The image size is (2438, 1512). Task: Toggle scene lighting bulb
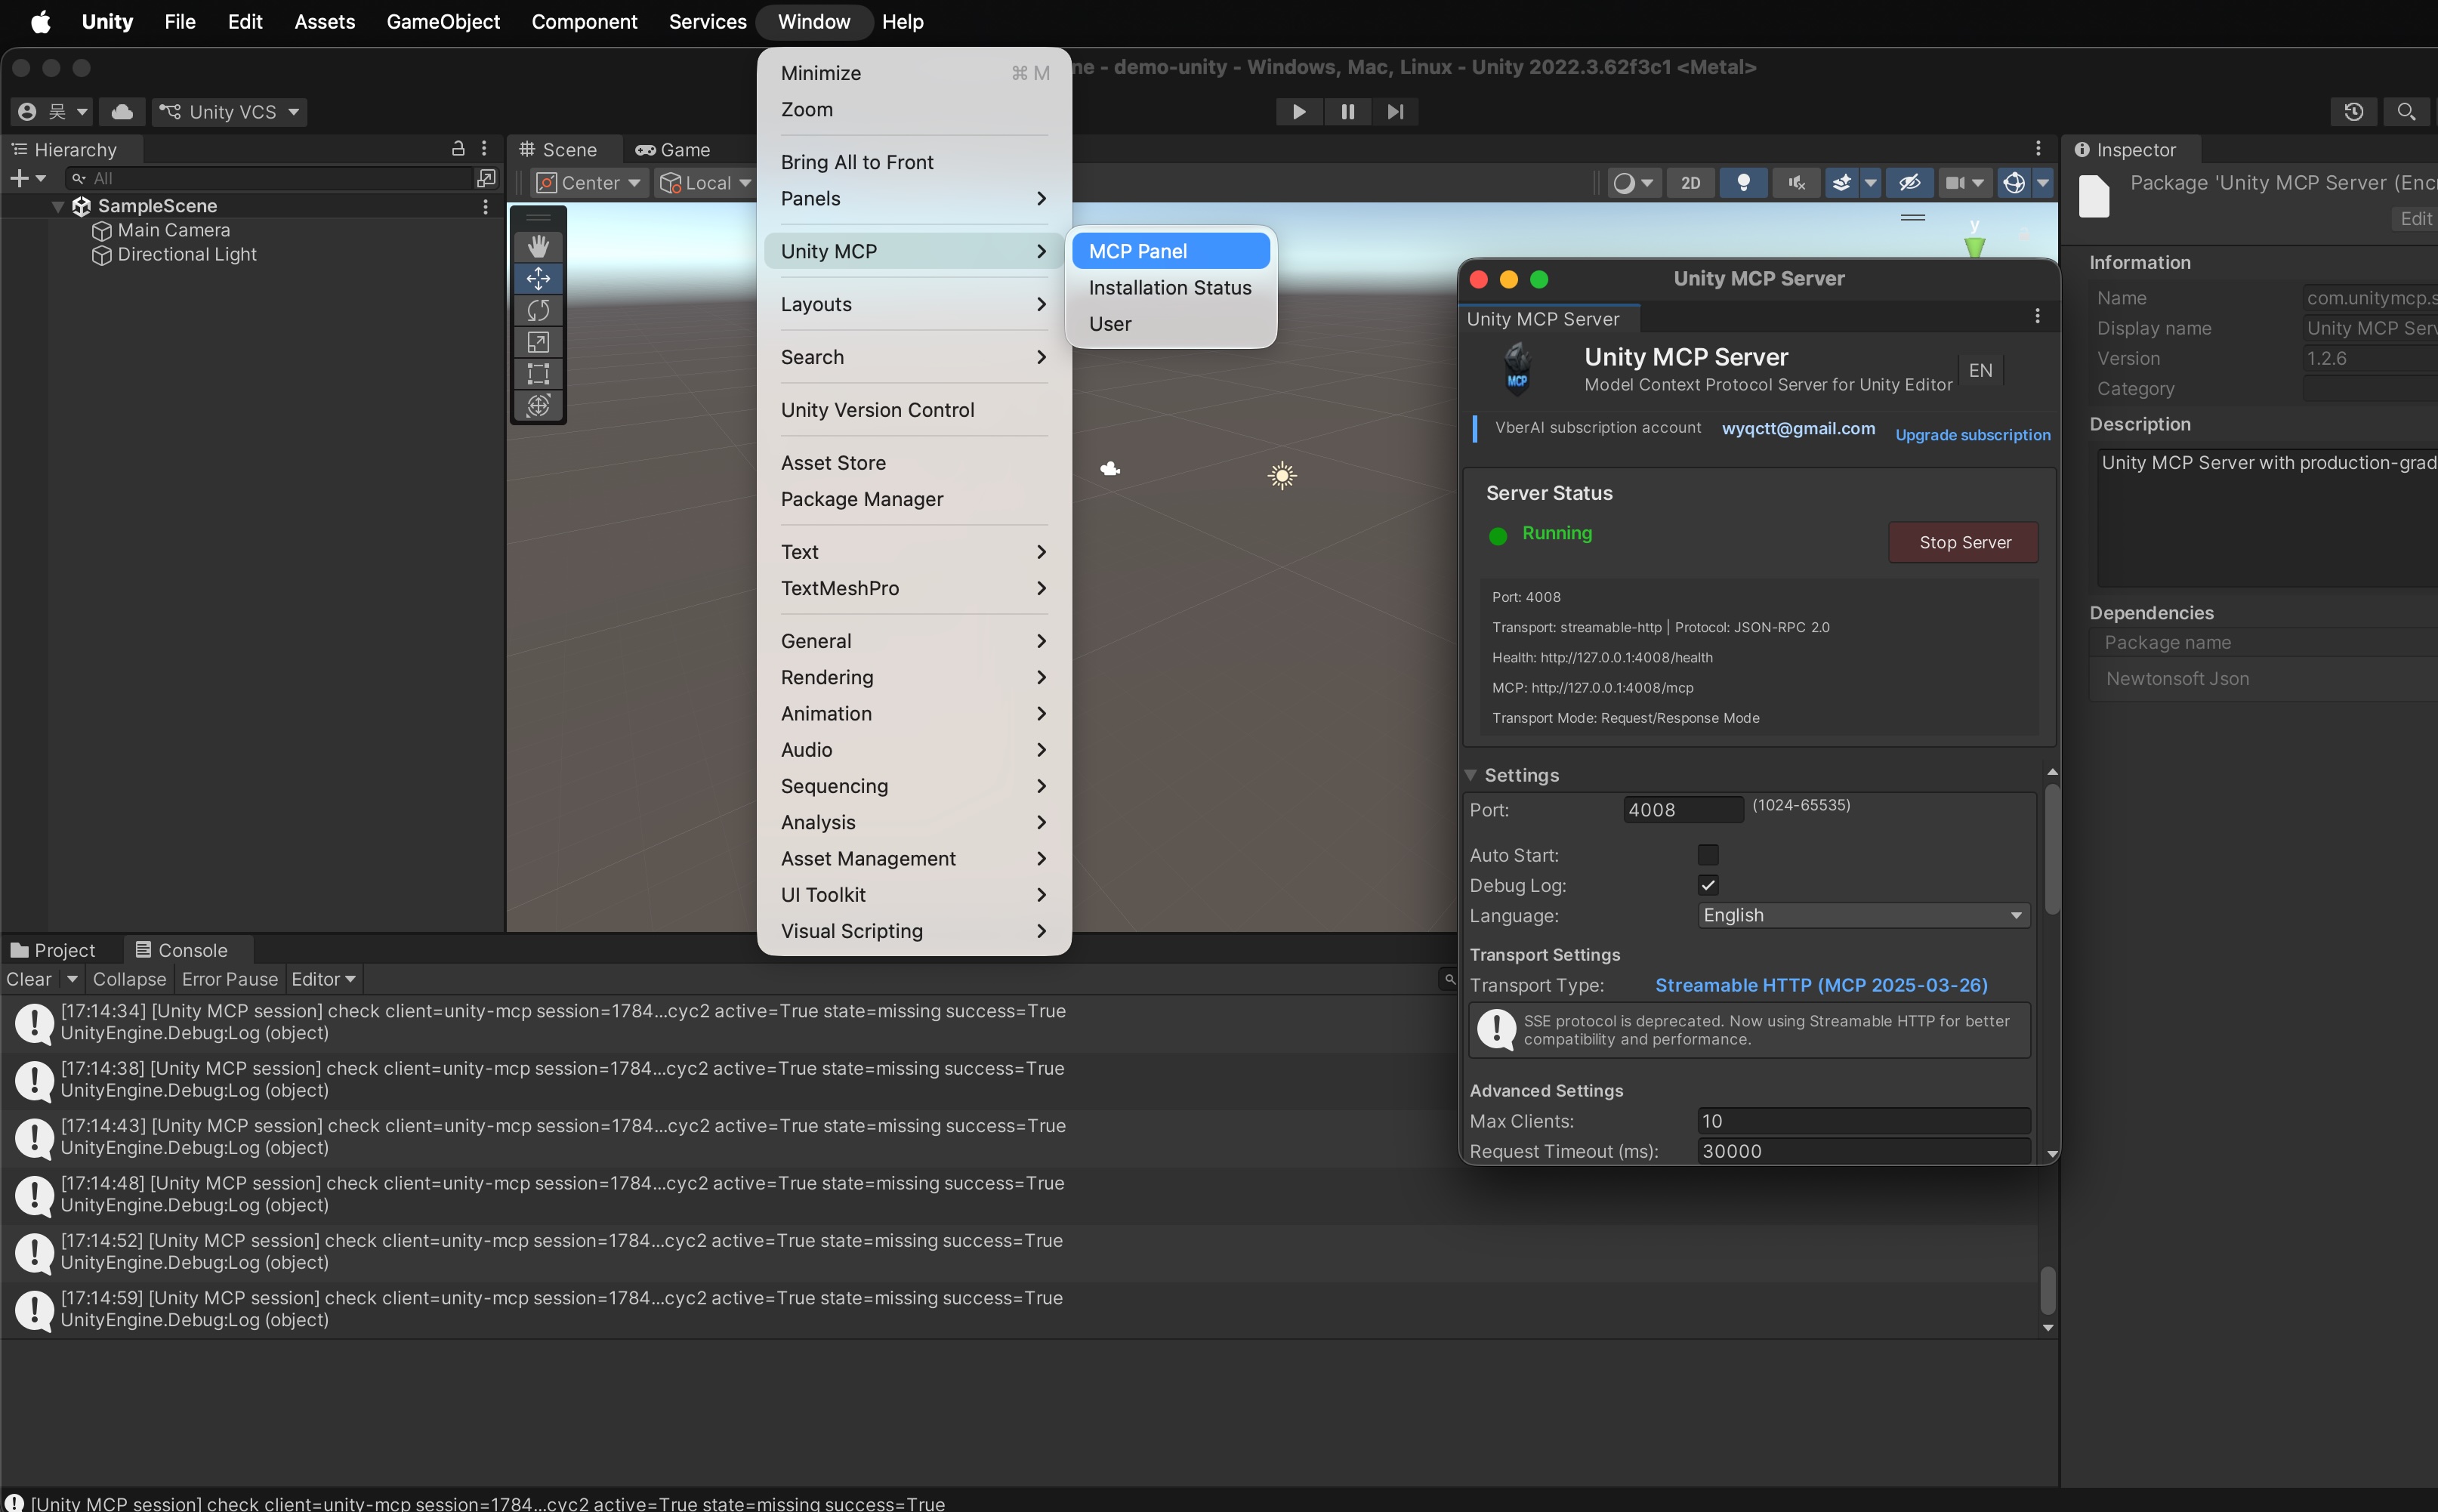coord(1743,183)
